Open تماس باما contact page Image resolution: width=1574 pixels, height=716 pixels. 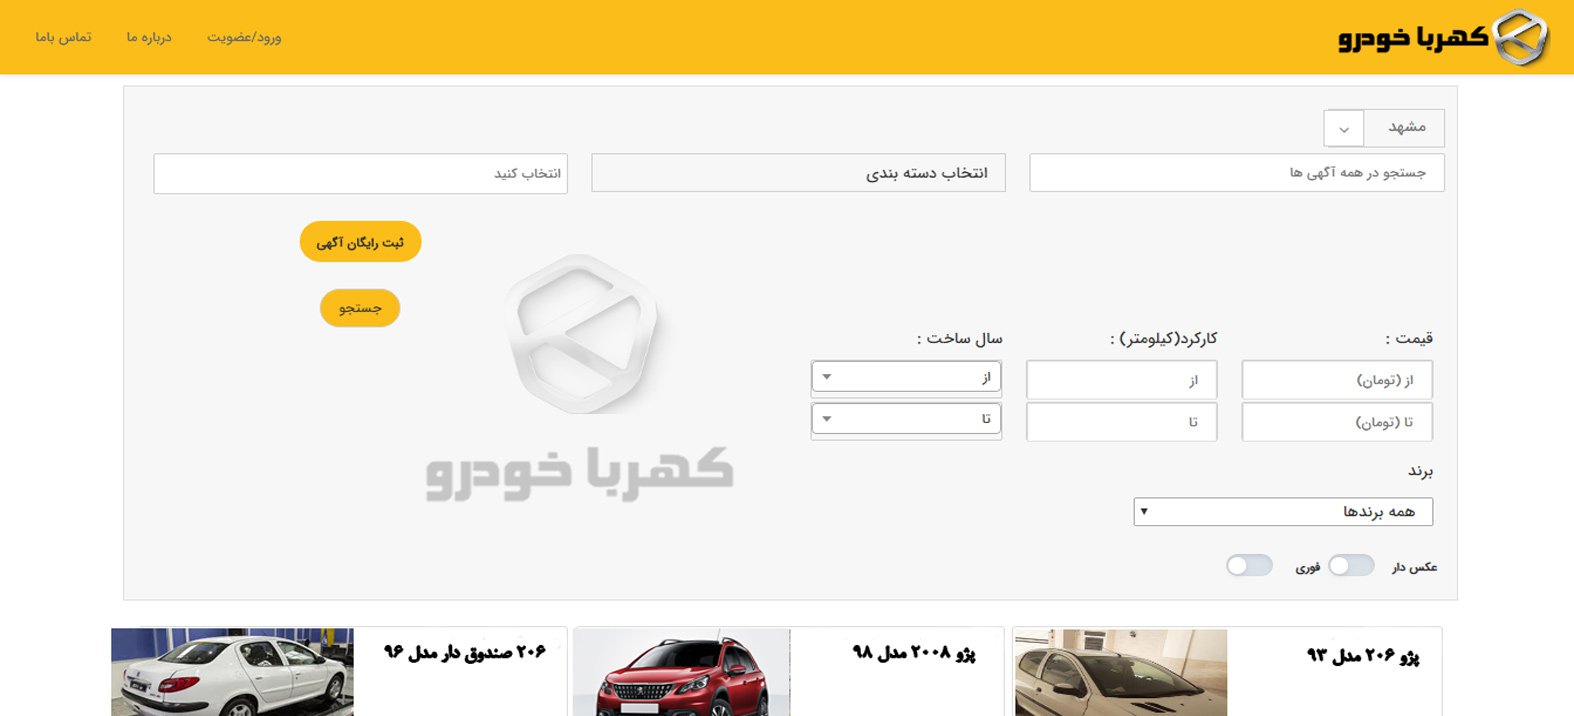(x=63, y=37)
